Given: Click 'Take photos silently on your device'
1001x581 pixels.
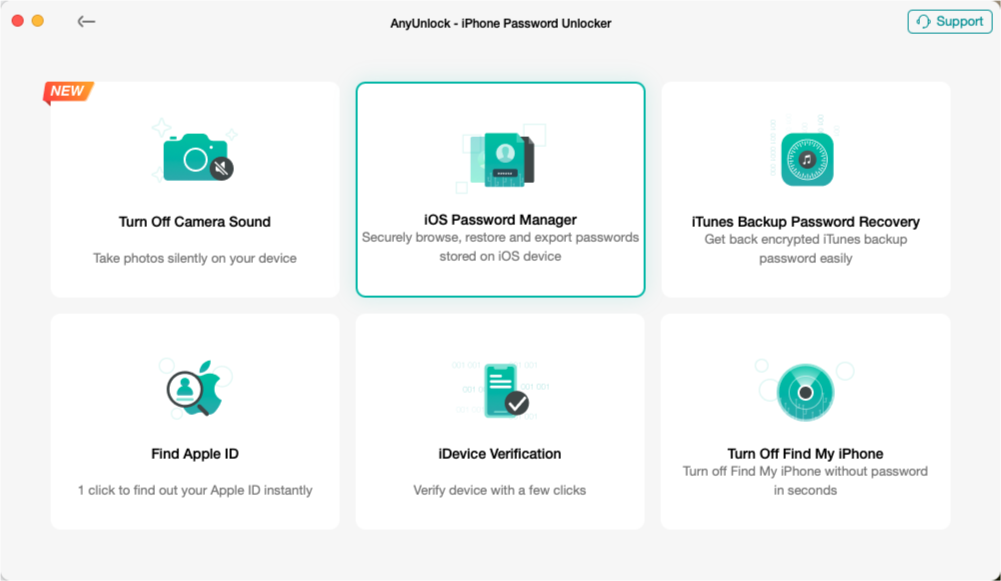Looking at the screenshot, I should coord(195,258).
